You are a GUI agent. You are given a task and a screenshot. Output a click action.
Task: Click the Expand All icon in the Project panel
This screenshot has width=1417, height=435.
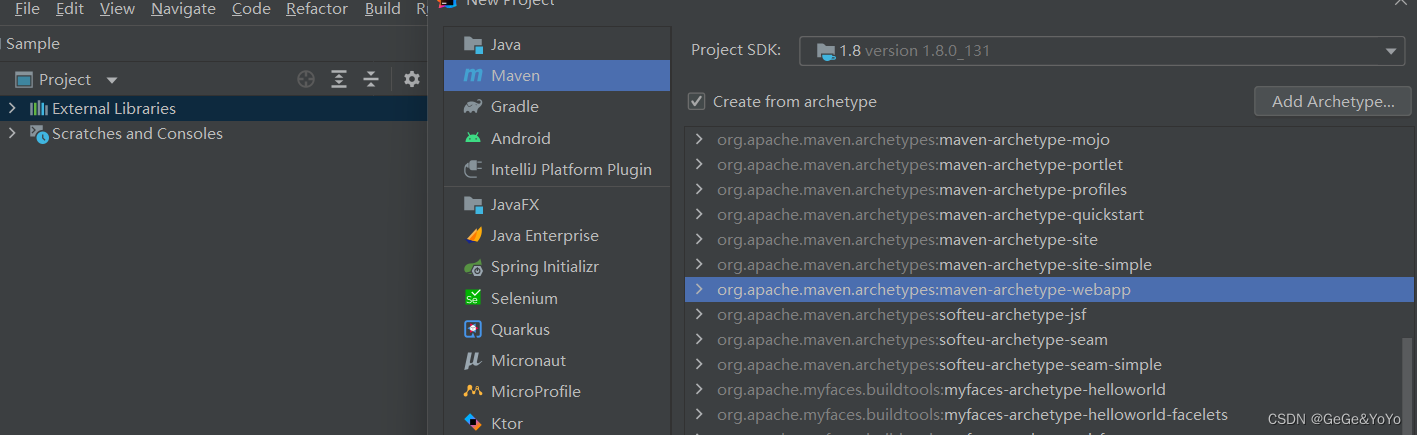pos(339,79)
